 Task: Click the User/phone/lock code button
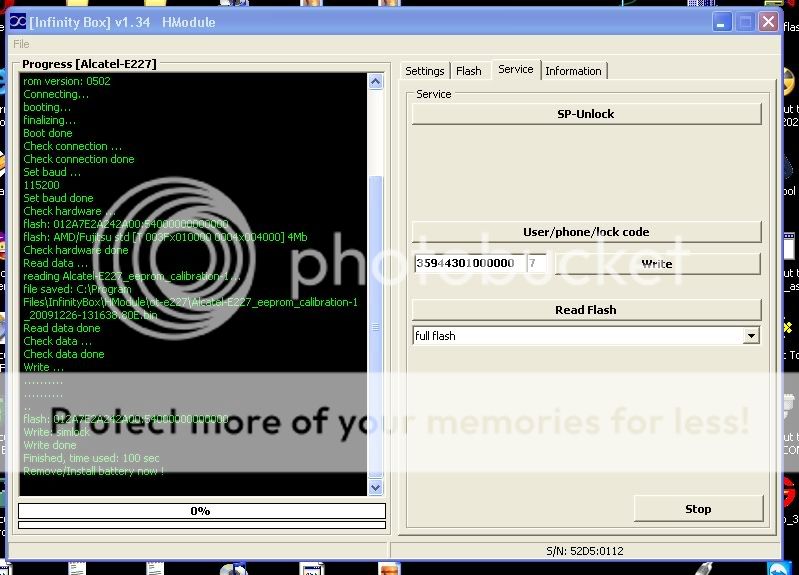tap(586, 232)
